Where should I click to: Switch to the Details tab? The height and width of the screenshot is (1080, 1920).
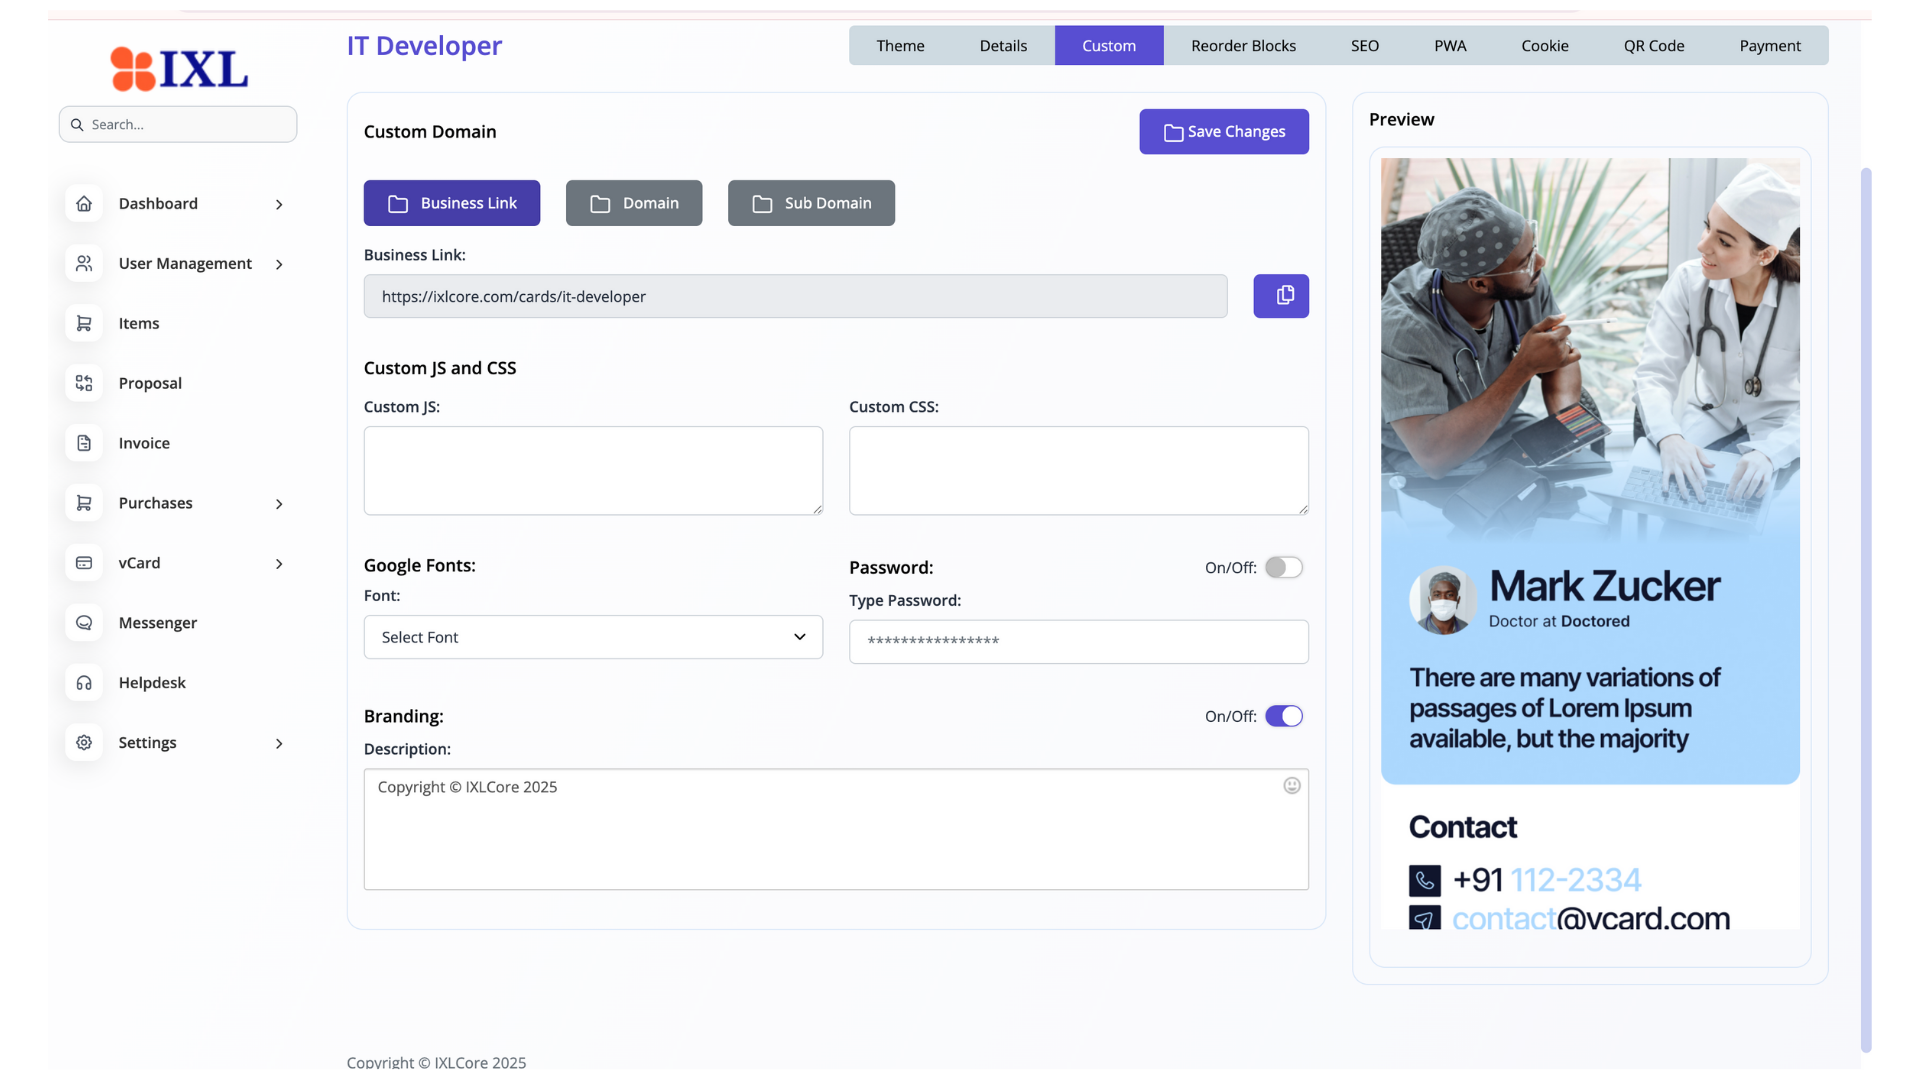coord(1003,46)
